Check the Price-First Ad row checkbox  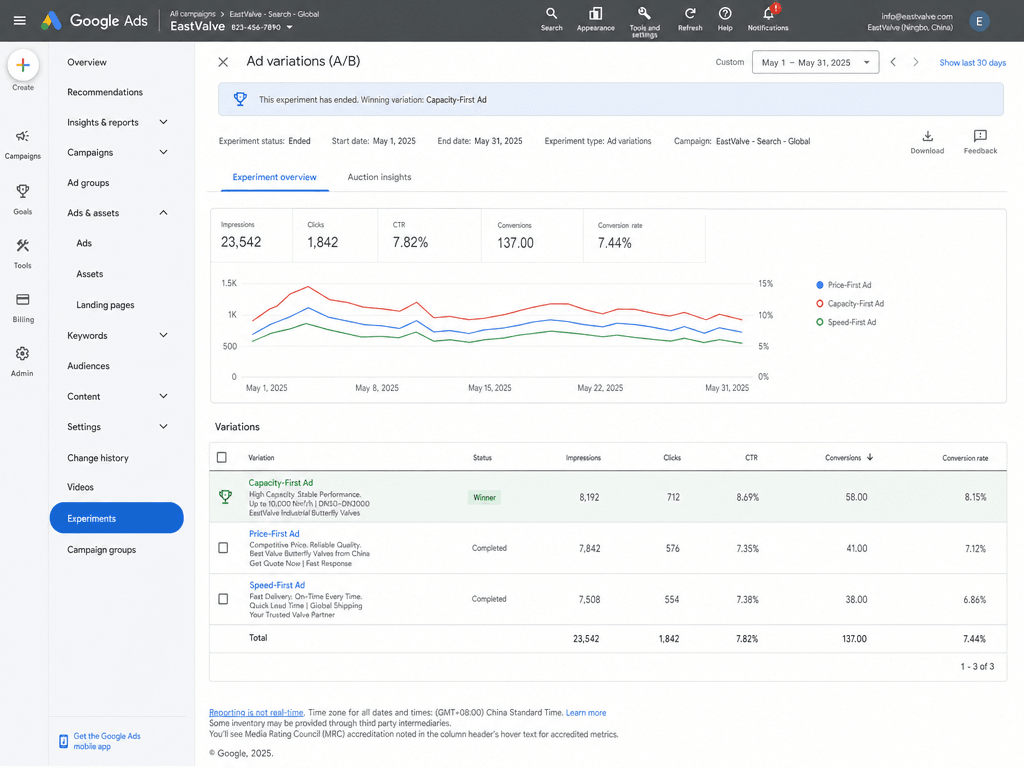(x=223, y=549)
